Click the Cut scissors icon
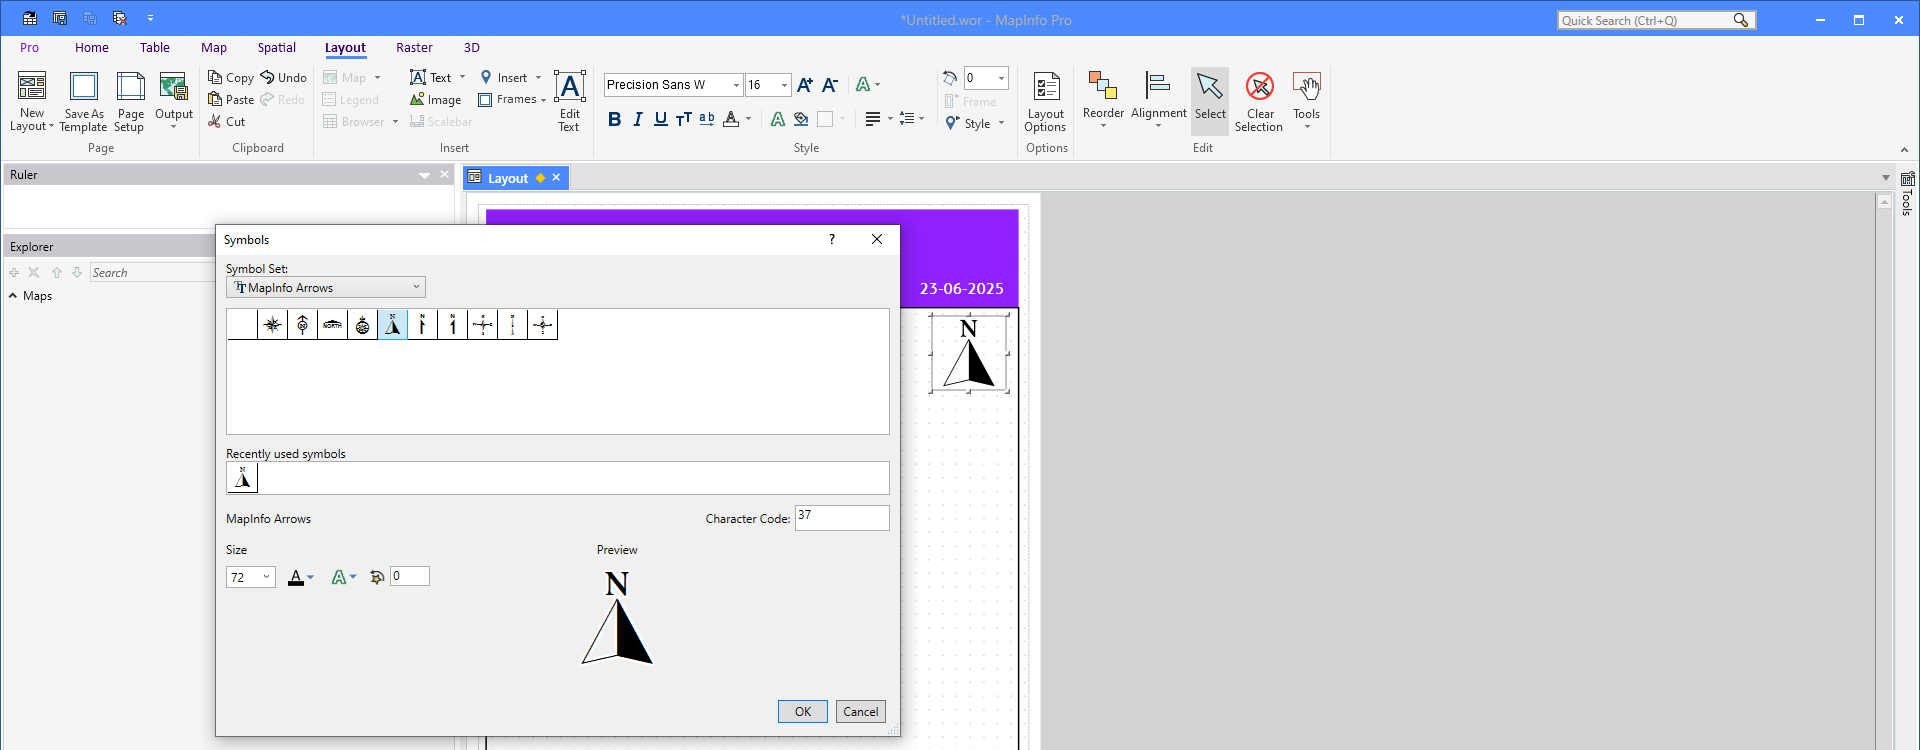Screen dimensions: 1920x750 coord(215,121)
